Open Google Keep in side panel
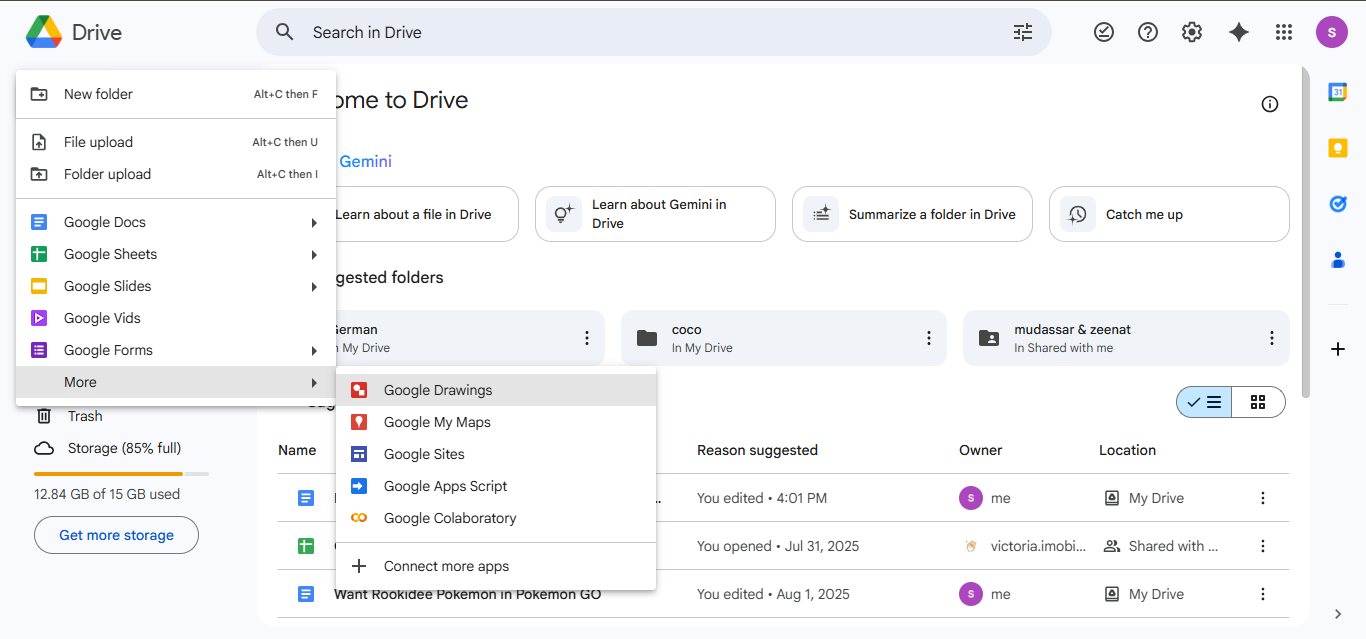Image resolution: width=1366 pixels, height=639 pixels. pos(1337,148)
